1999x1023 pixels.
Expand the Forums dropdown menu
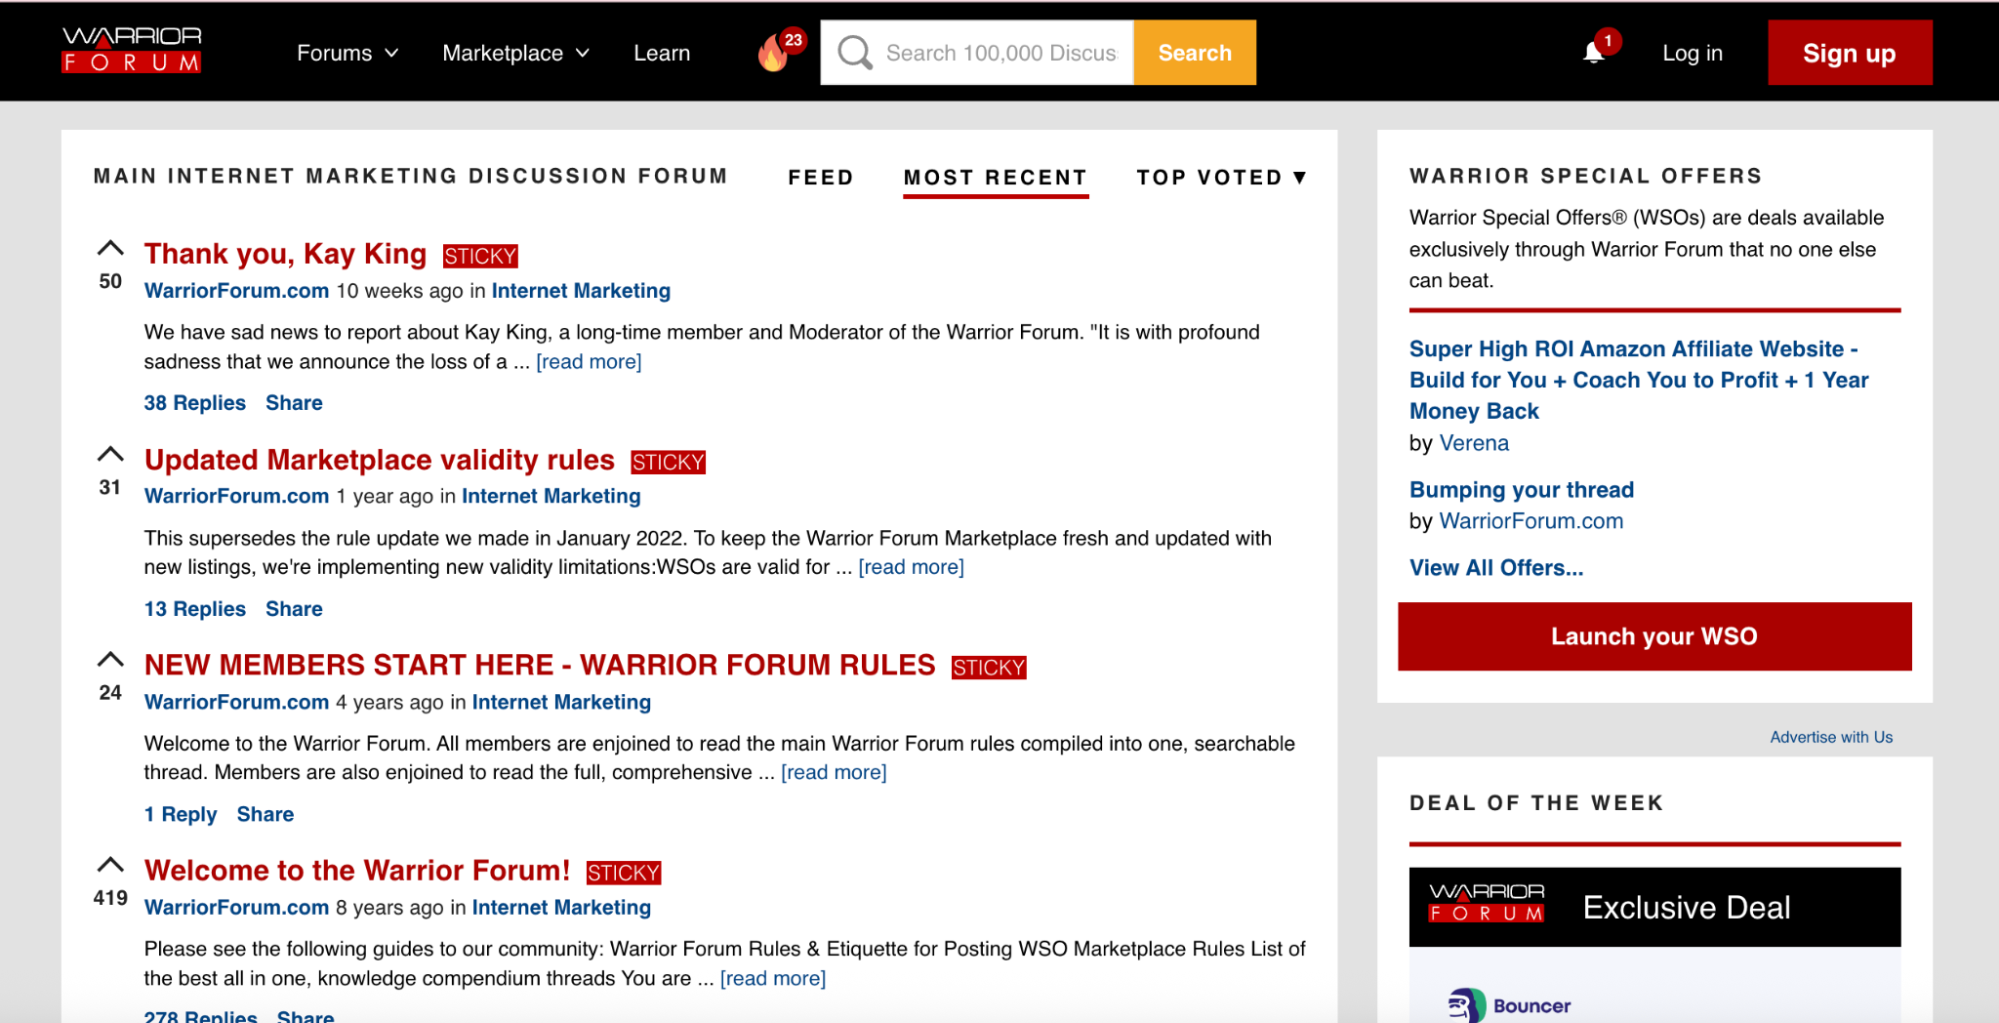coord(347,53)
